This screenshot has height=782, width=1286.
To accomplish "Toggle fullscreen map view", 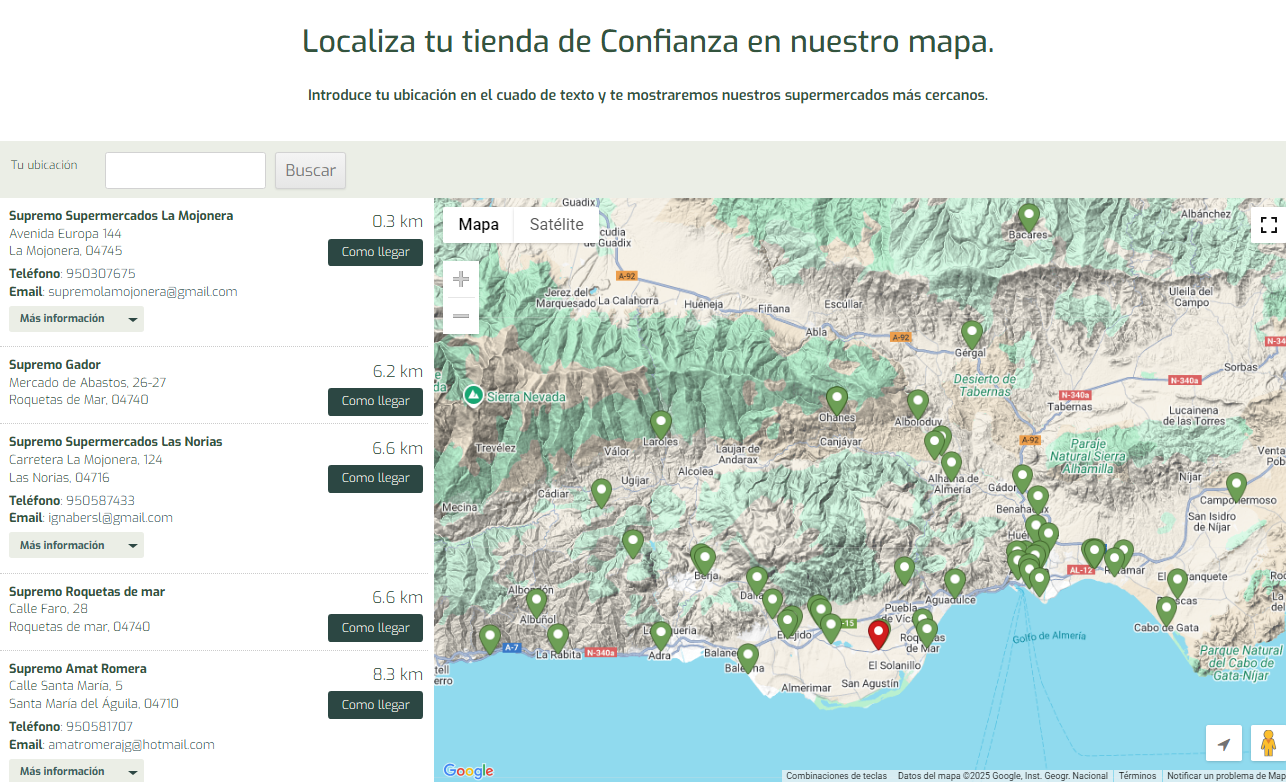I will 1268,225.
